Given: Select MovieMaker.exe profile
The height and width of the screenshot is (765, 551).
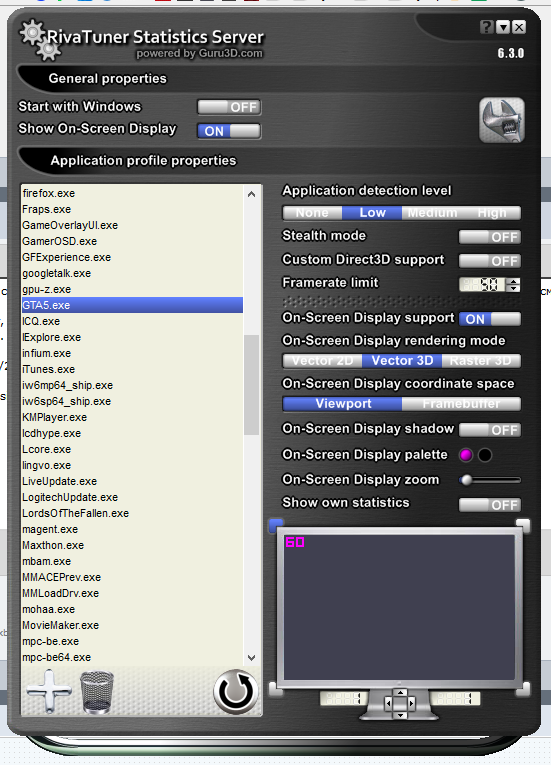Looking at the screenshot, I should point(132,625).
